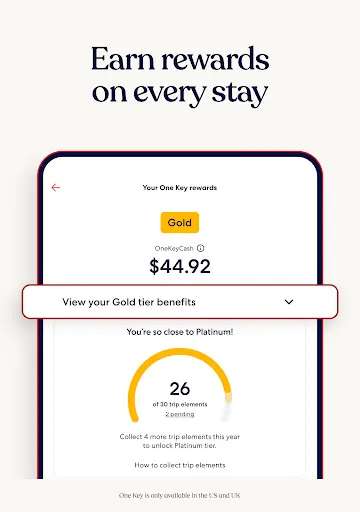Click the You're so close to Platinum heading
The height and width of the screenshot is (512, 360).
click(180, 332)
